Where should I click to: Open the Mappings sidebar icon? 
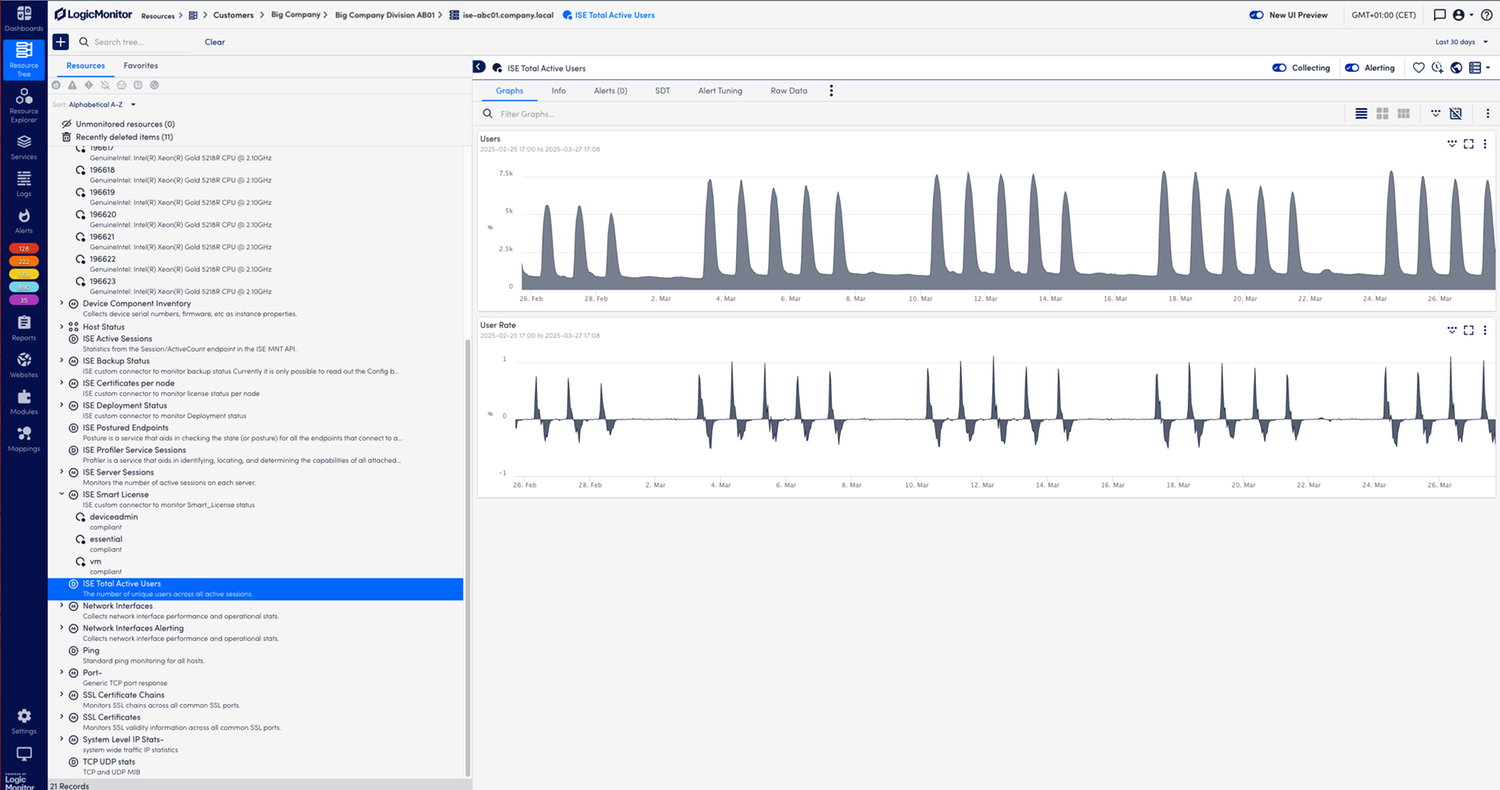(x=24, y=438)
